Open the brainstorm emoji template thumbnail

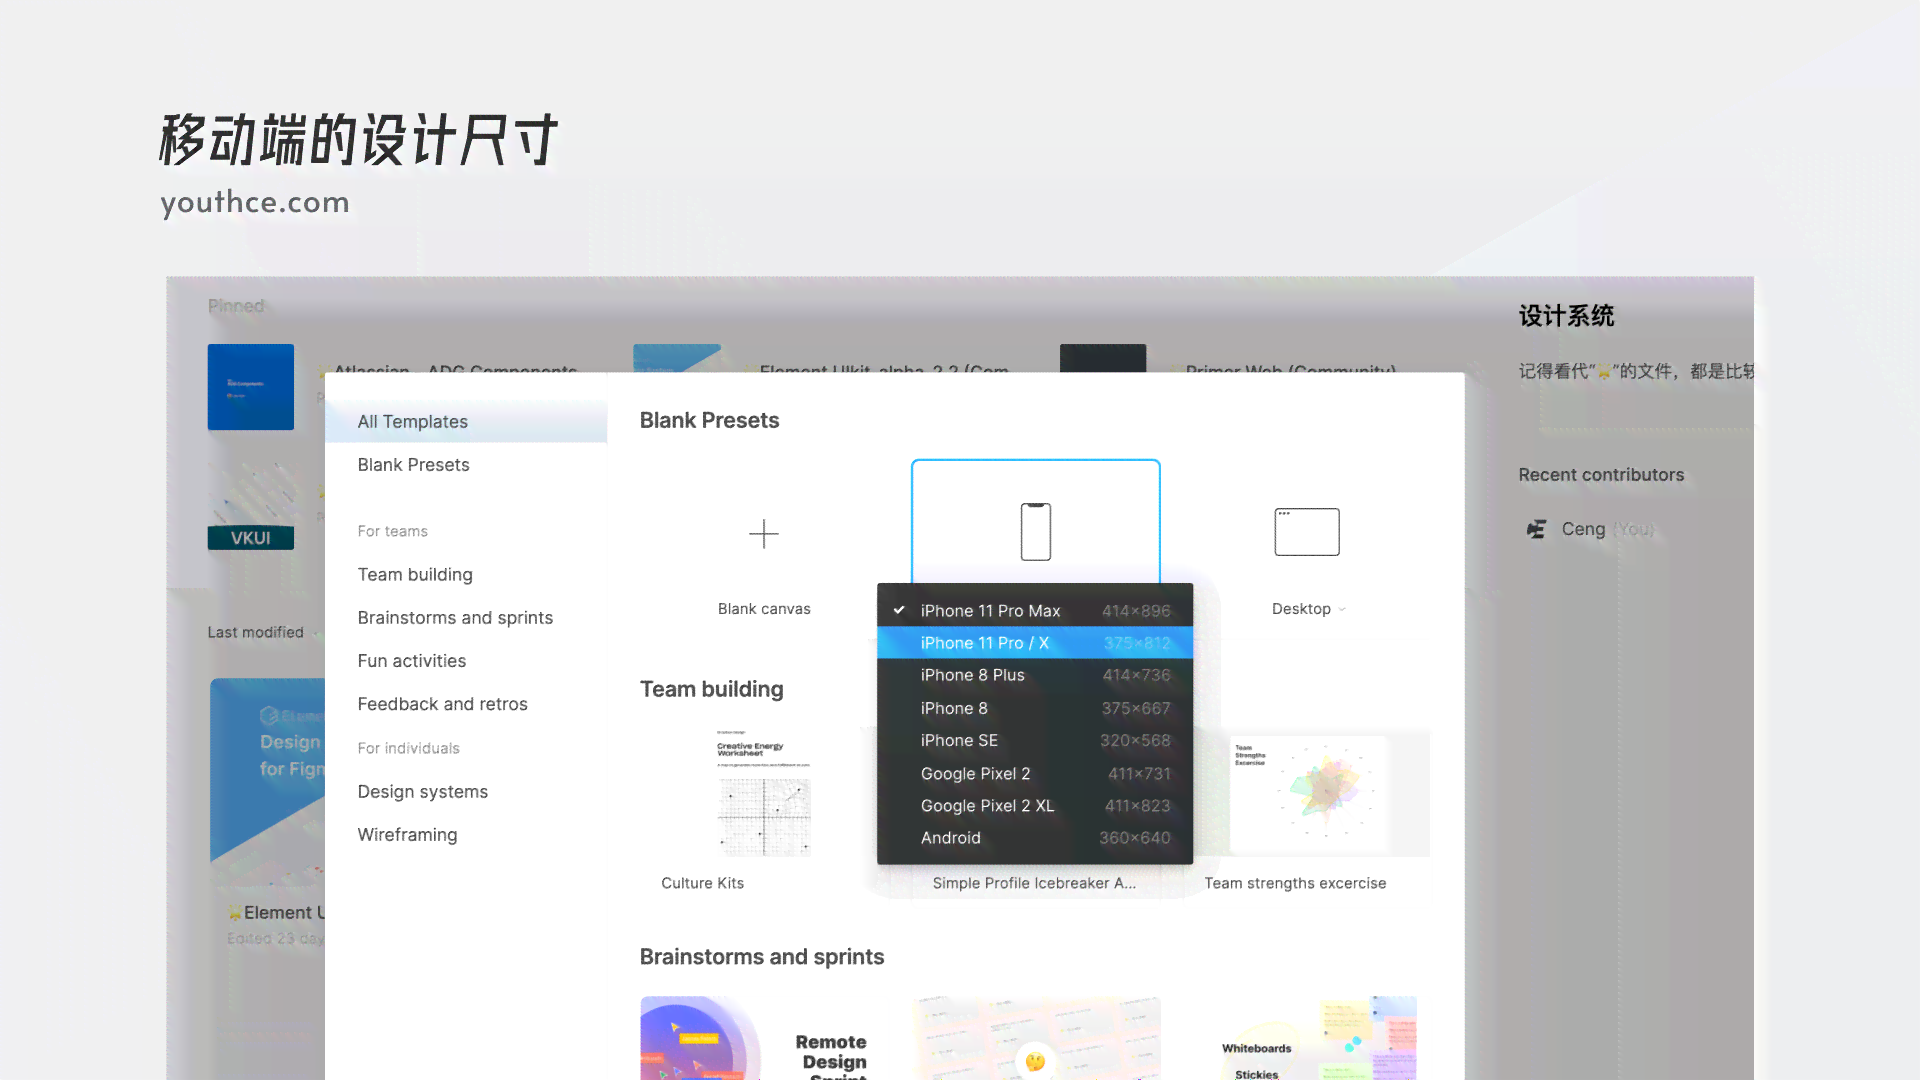tap(1035, 1038)
